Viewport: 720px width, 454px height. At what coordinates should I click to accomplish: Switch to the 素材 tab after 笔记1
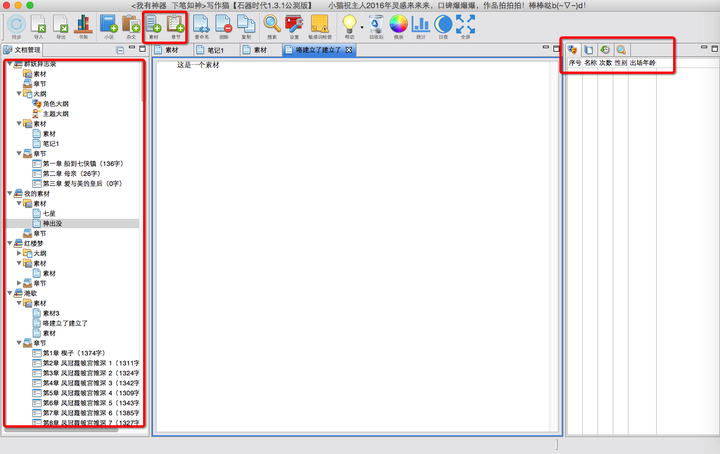coord(260,50)
